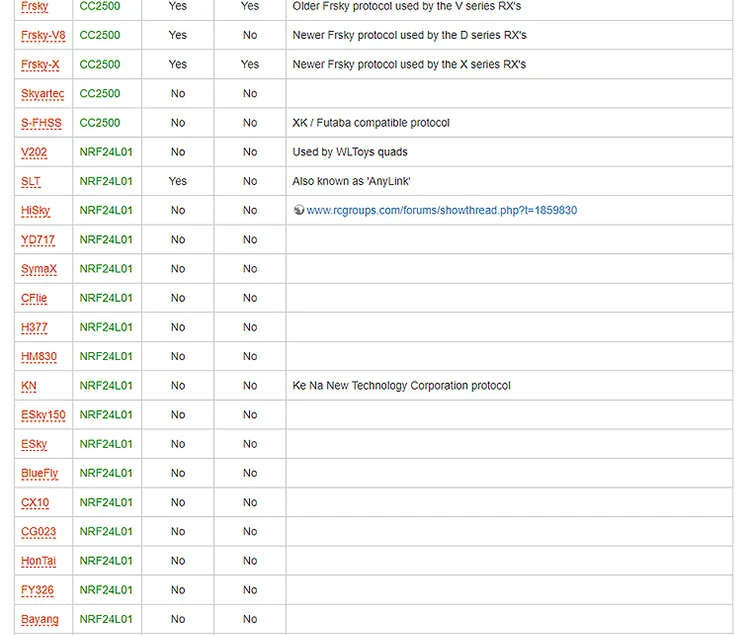Click the globe icon beside the rcgroups link

point(299,210)
